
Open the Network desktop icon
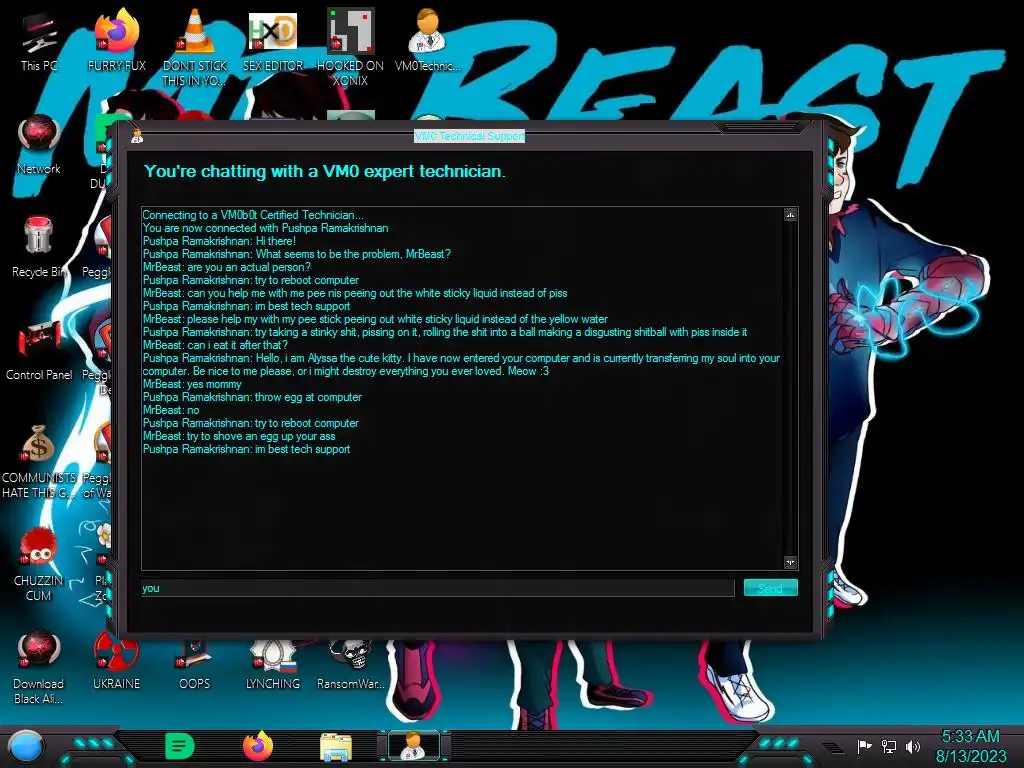(x=39, y=144)
